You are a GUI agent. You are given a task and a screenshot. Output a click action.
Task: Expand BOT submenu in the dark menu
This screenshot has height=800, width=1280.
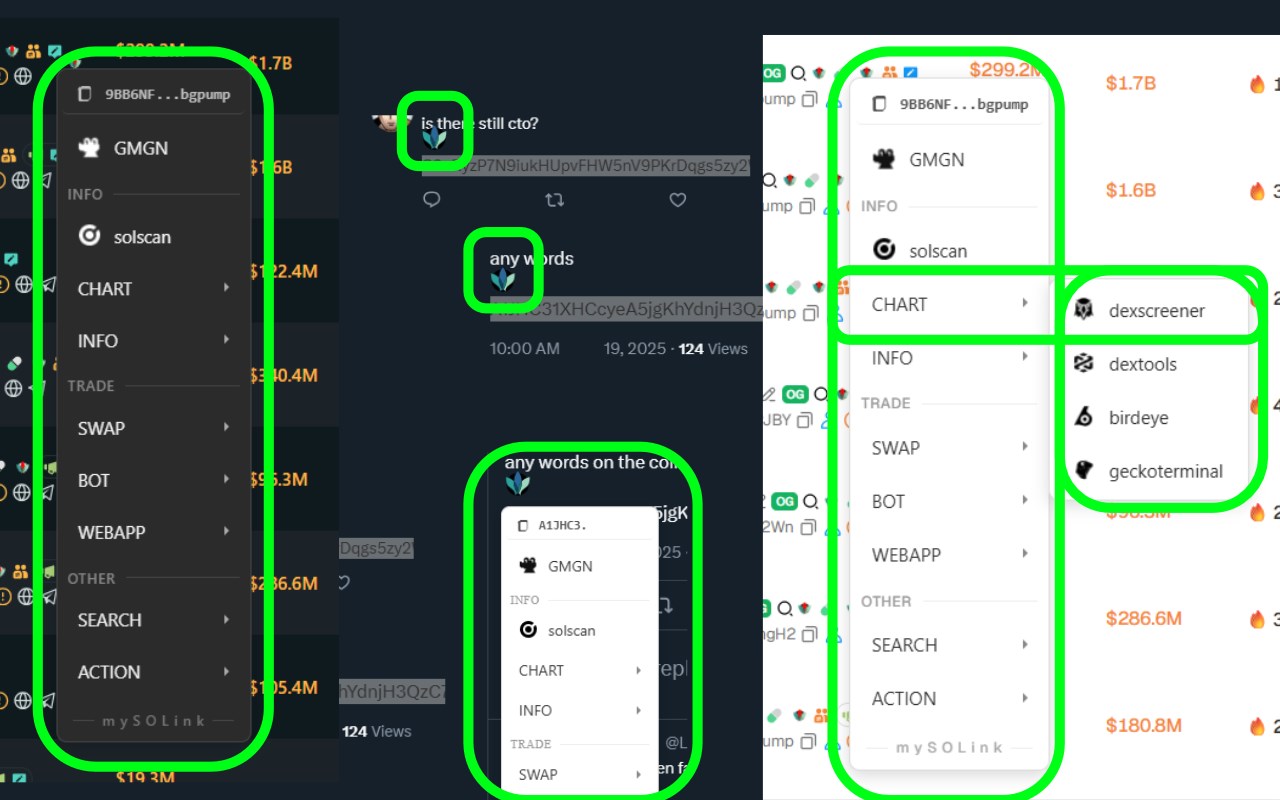pos(154,481)
